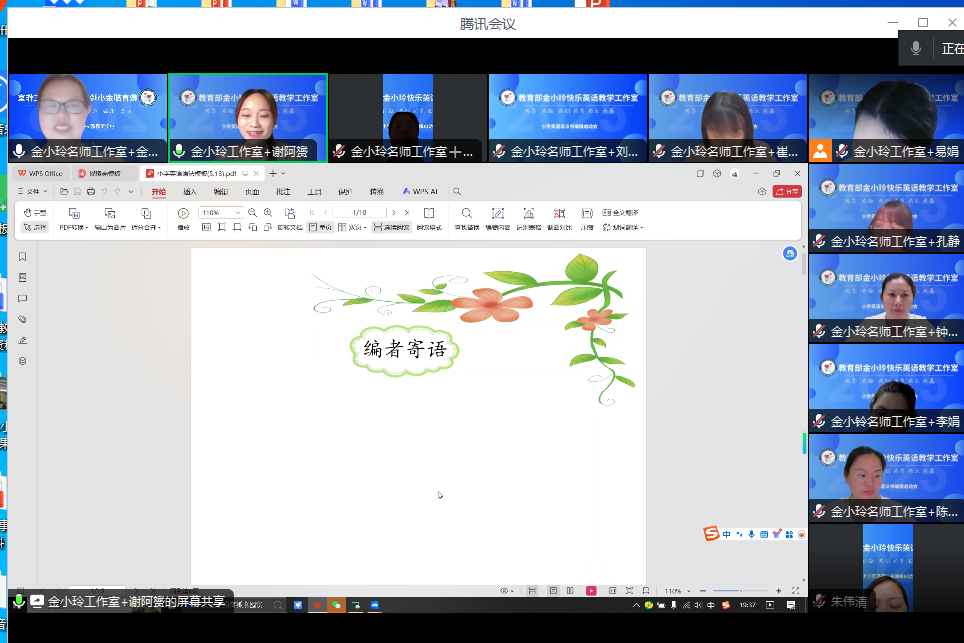Click the find magnifier tool in ribbon
The width and height of the screenshot is (964, 643).
click(x=466, y=213)
